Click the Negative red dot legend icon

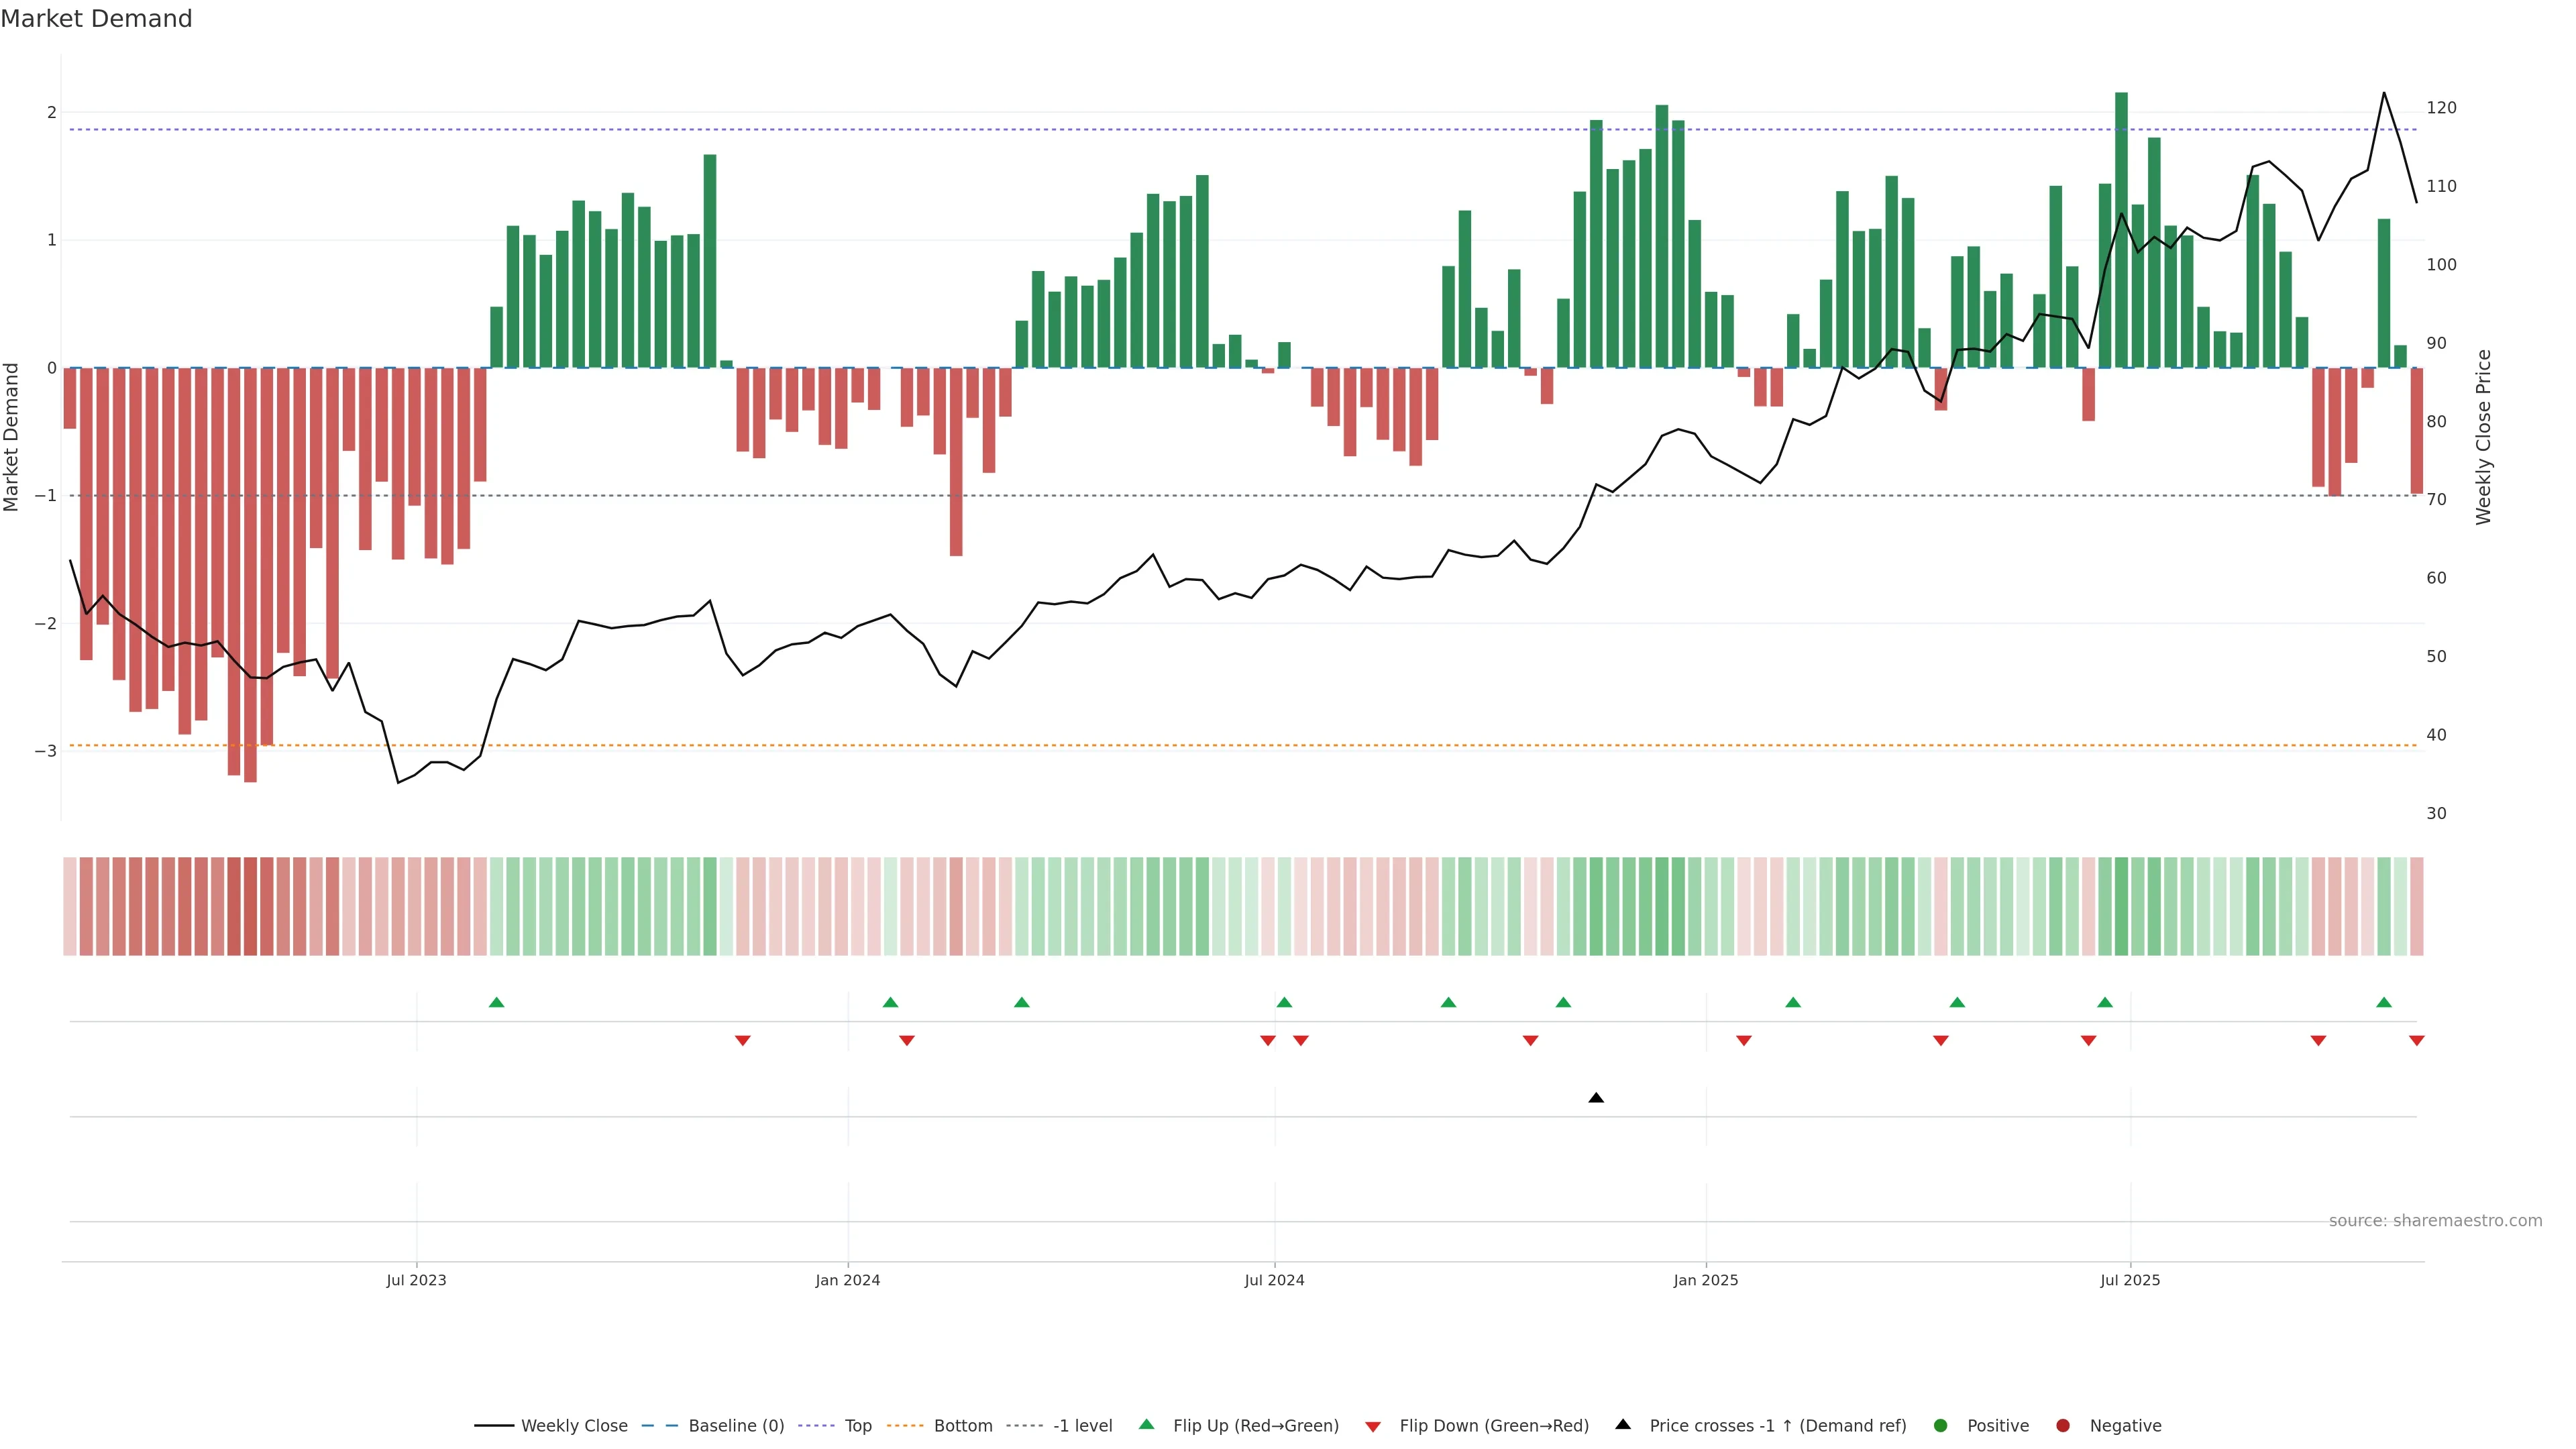2063,1425
